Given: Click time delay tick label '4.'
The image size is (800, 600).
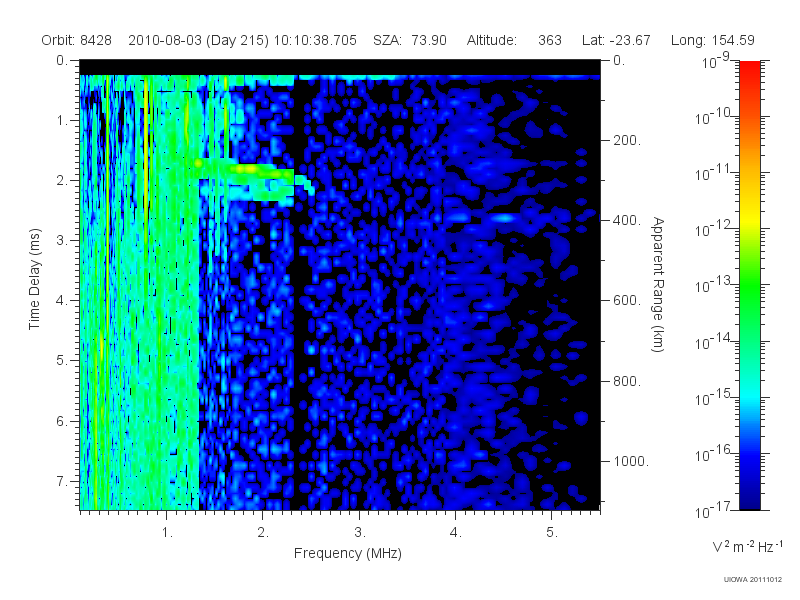Looking at the screenshot, I should pos(62,301).
